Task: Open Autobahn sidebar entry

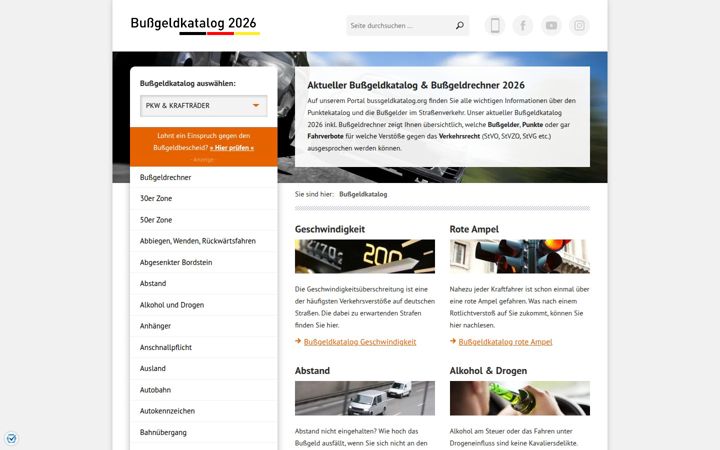Action: click(204, 390)
